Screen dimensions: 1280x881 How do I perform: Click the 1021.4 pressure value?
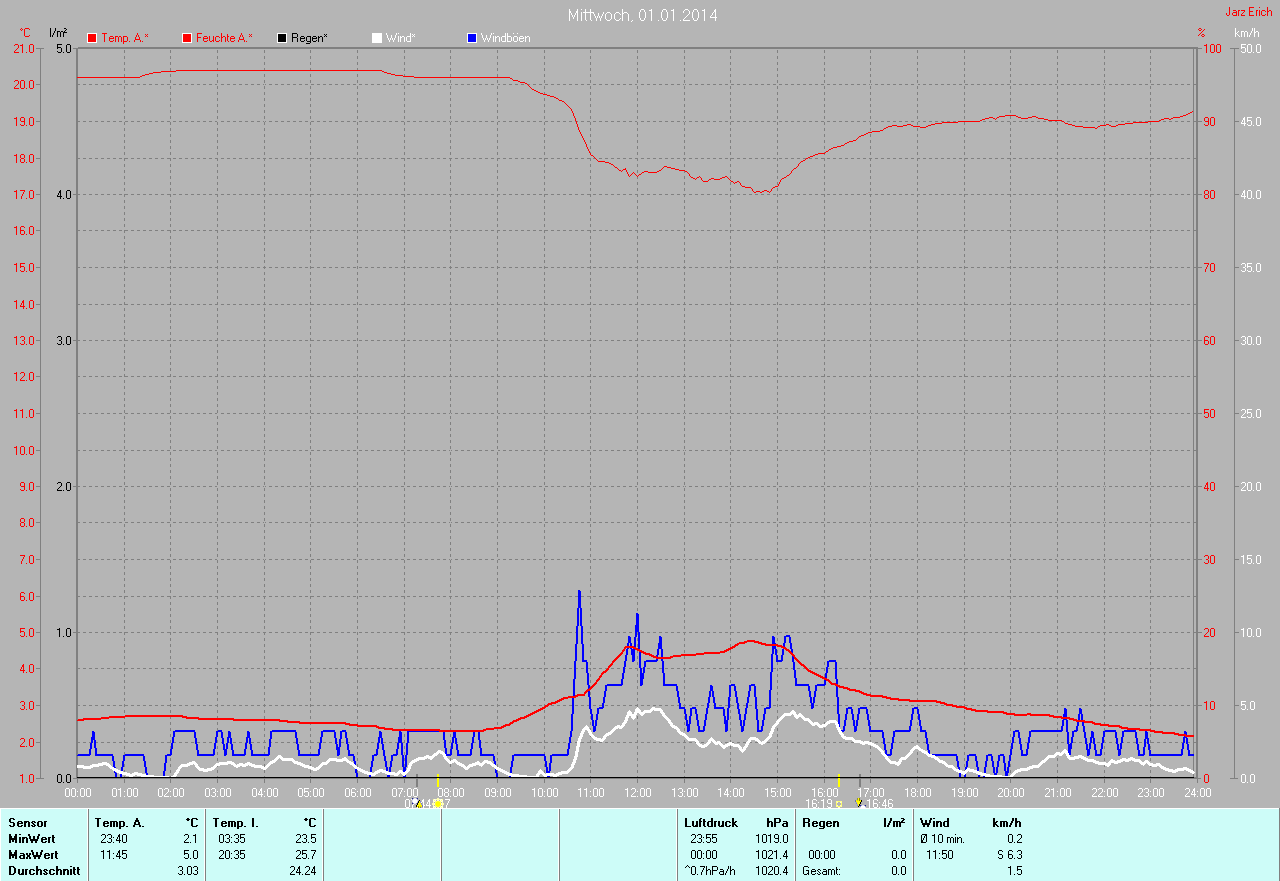point(771,855)
